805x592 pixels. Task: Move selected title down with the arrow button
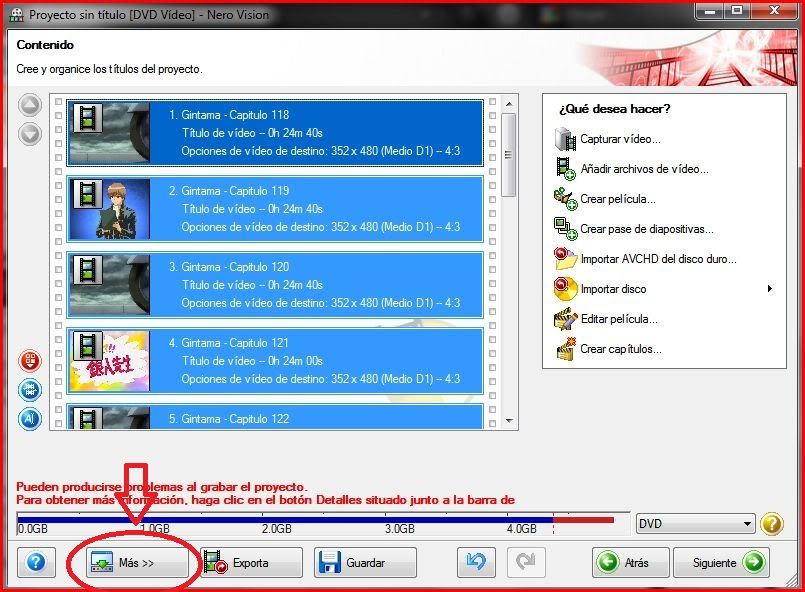point(30,134)
